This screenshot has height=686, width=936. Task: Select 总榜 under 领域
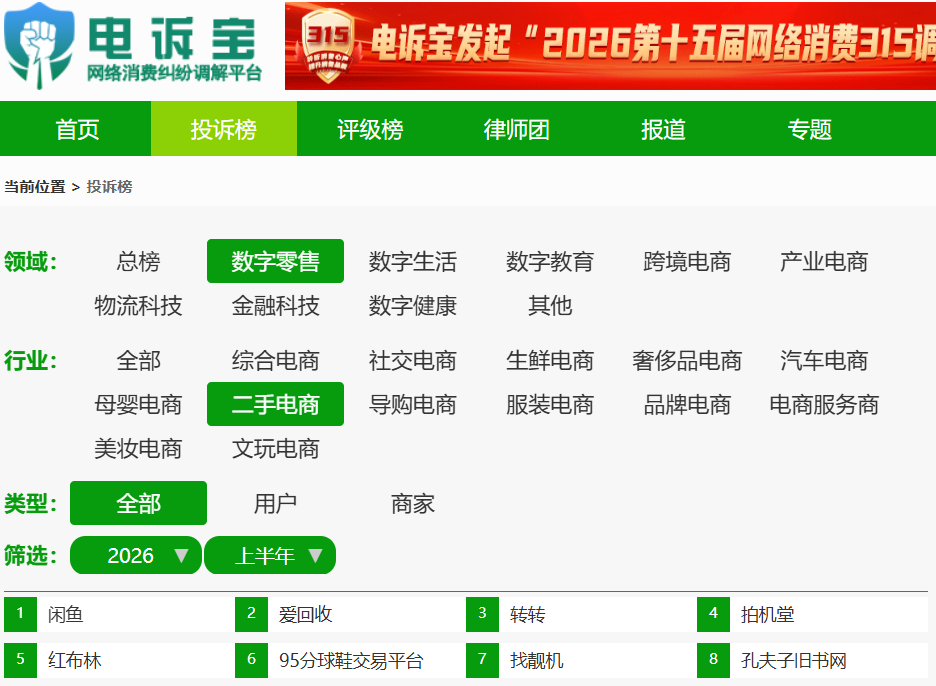138,262
